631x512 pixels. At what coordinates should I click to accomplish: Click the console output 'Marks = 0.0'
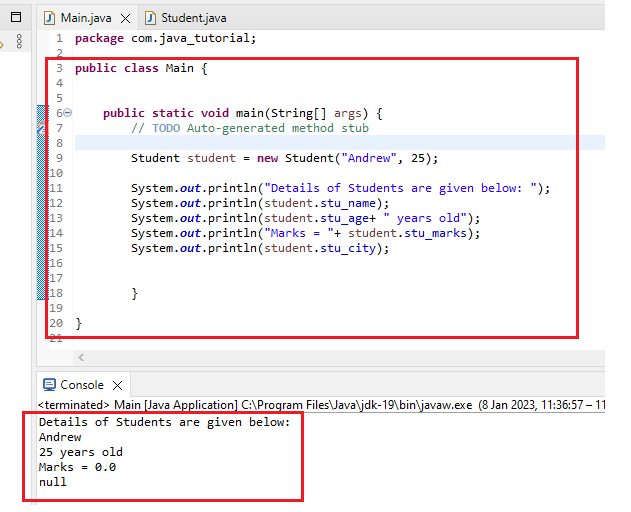click(x=77, y=467)
